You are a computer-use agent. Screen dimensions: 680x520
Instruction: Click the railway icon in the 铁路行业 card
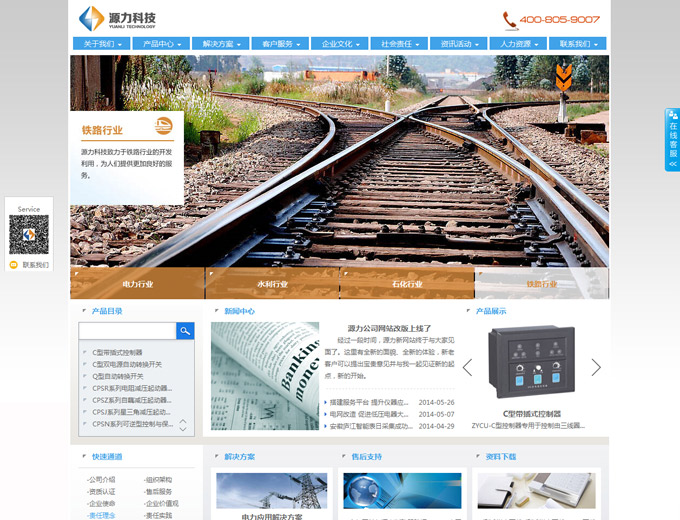point(164,126)
